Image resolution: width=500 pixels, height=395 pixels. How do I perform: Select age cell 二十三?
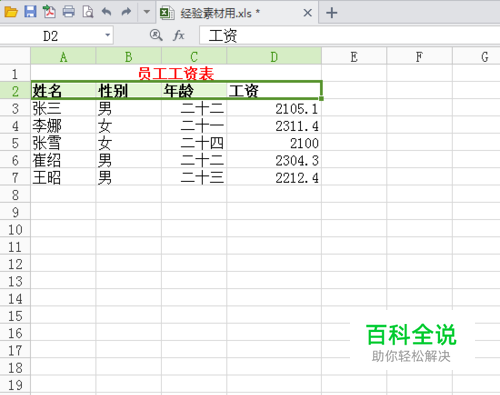194,177
